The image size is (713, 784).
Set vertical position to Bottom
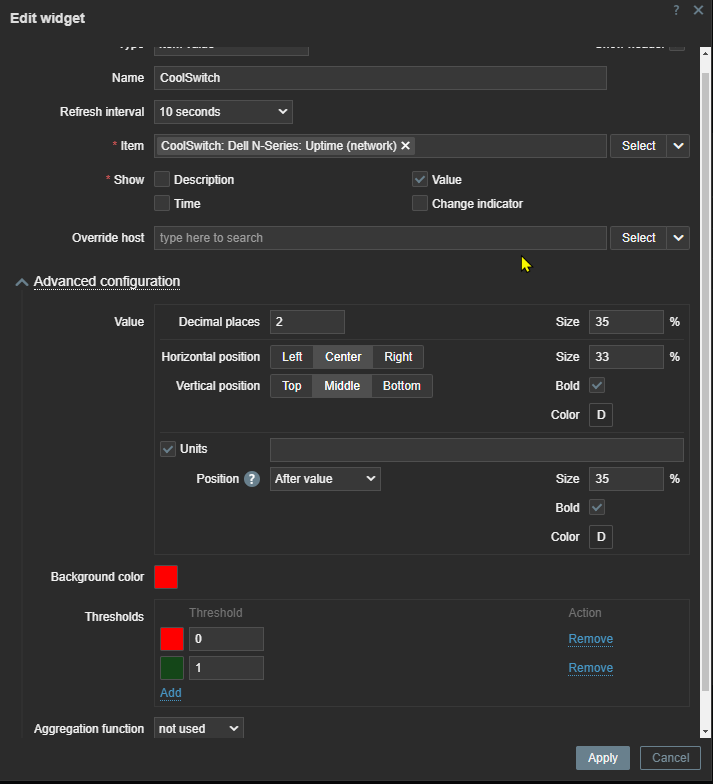click(x=402, y=386)
